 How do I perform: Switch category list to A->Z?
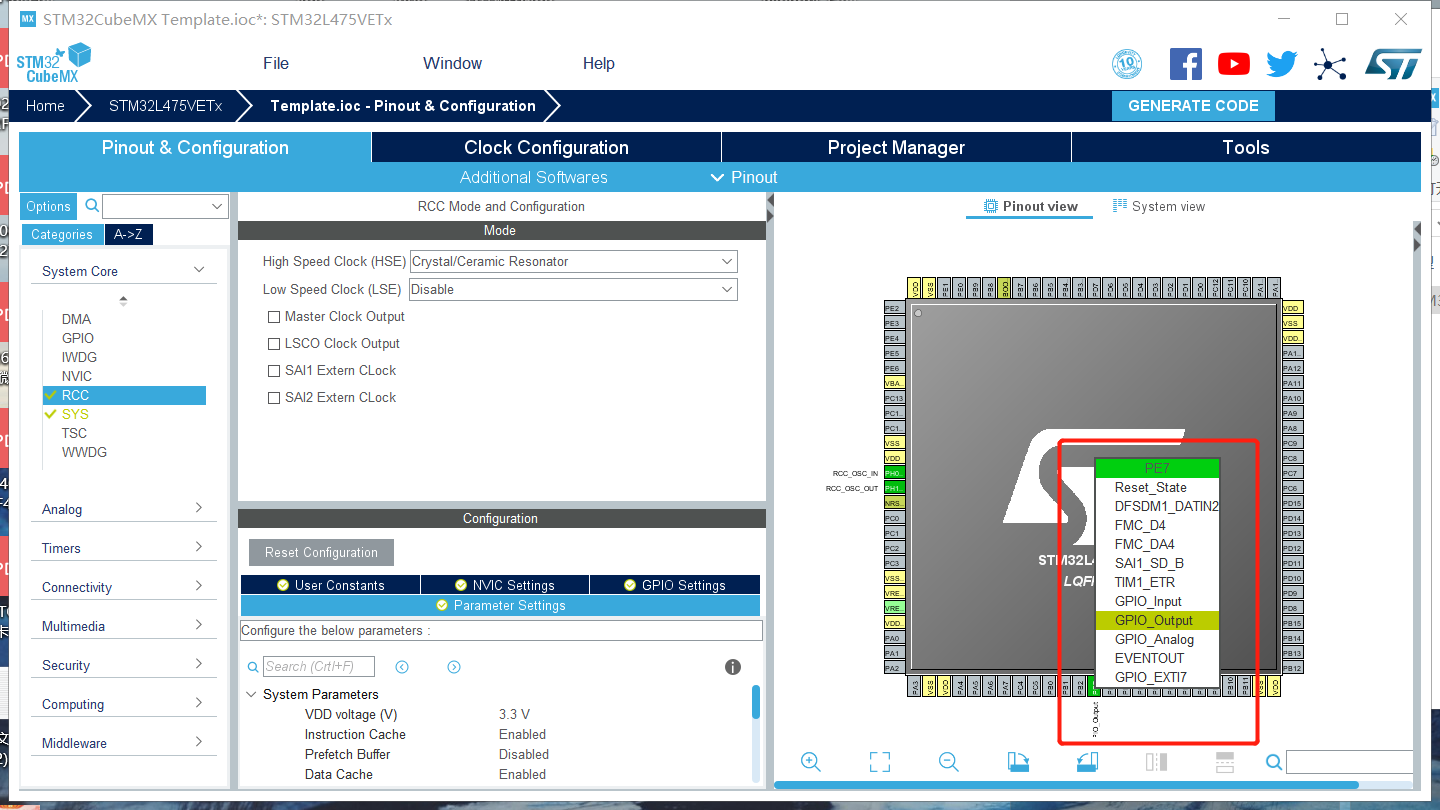point(128,234)
